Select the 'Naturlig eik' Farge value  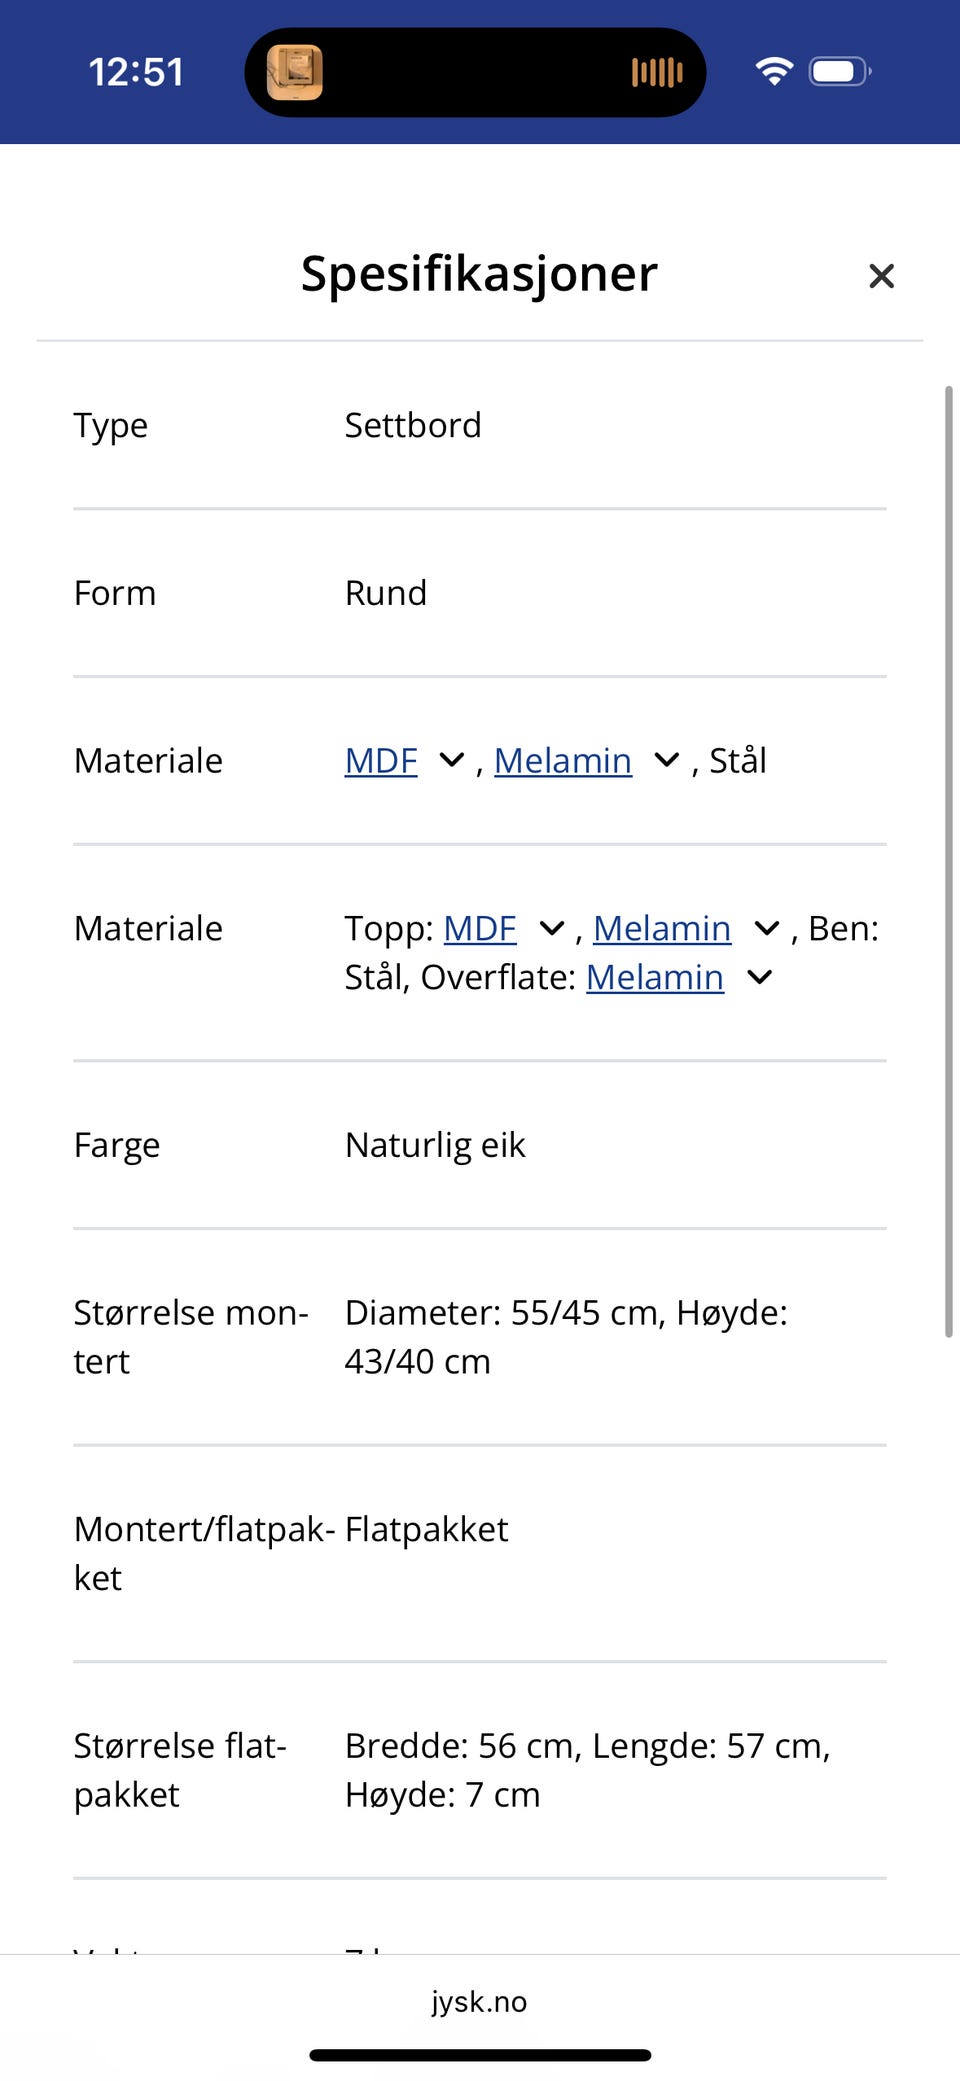click(x=435, y=1145)
